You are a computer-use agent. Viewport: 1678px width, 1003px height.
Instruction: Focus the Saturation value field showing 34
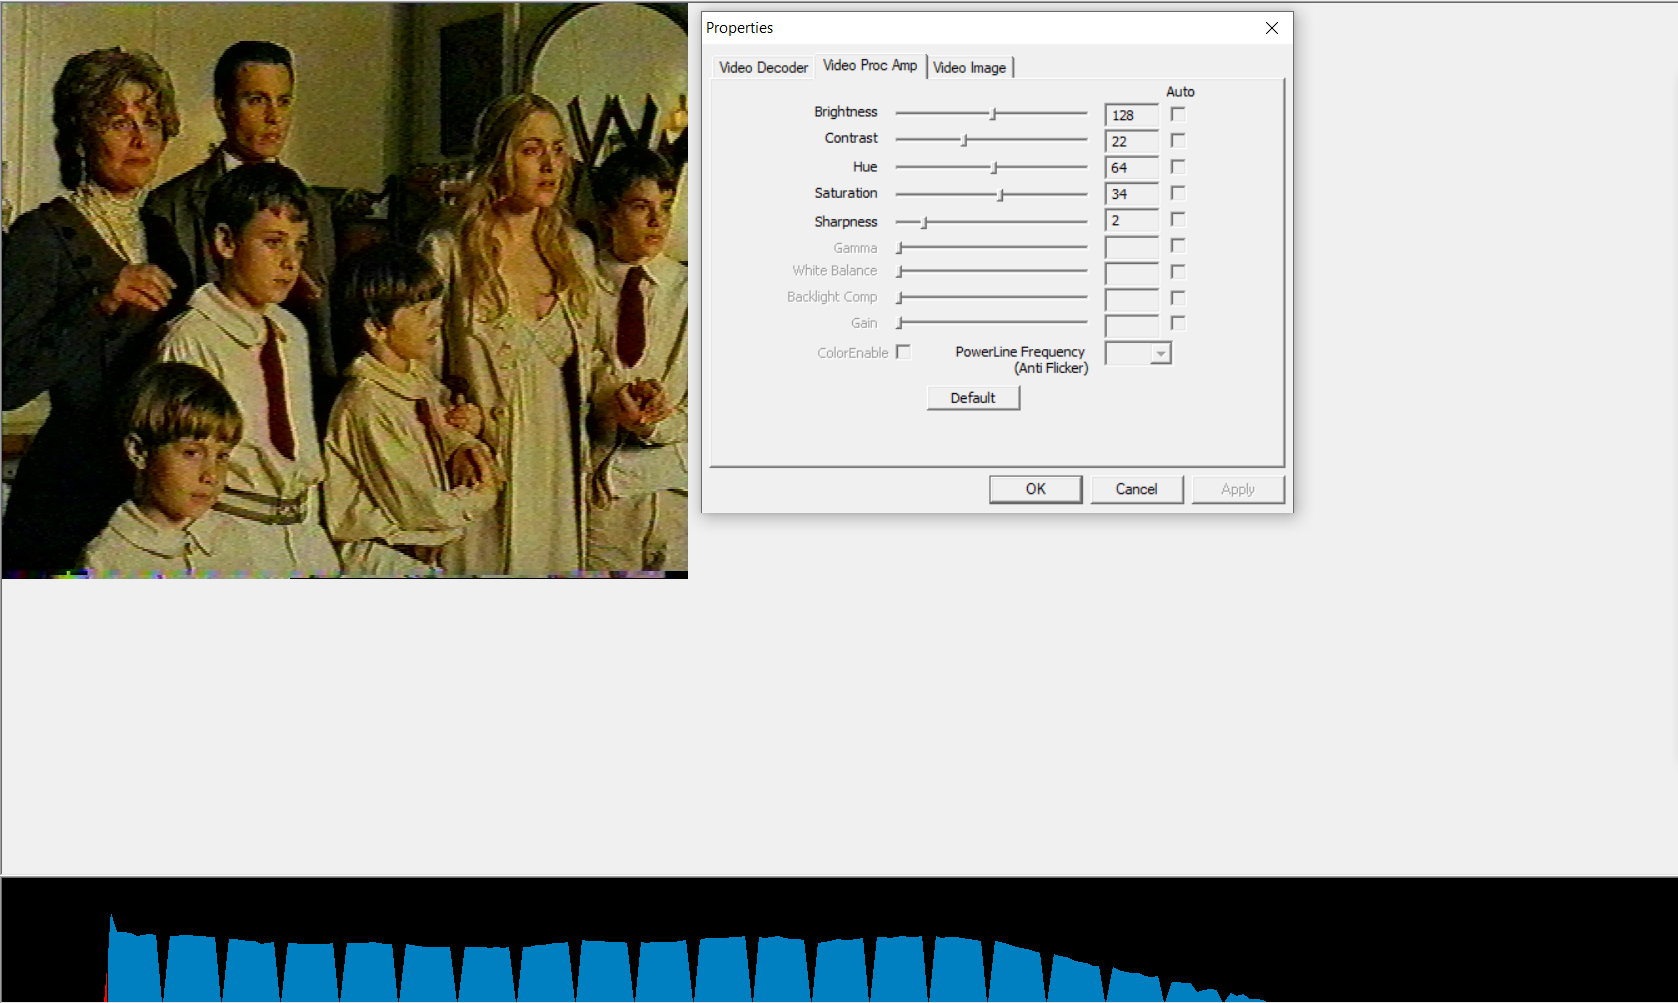pyautogui.click(x=1132, y=194)
